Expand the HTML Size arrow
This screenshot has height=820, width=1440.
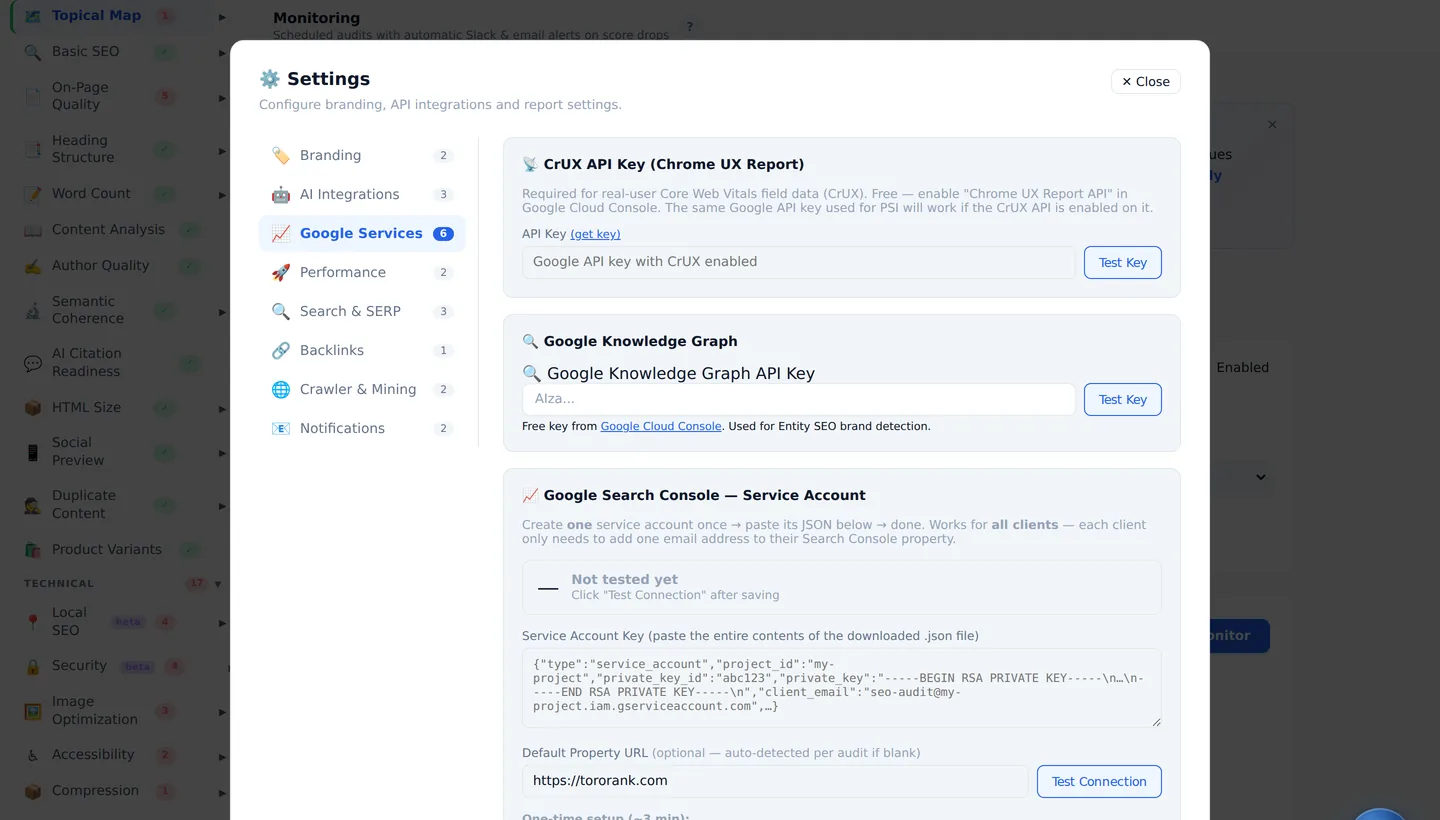point(222,409)
